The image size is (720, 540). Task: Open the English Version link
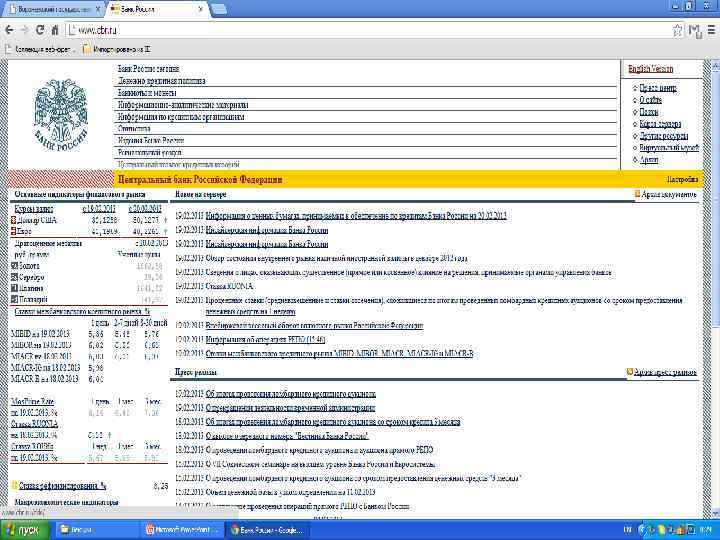pos(651,69)
